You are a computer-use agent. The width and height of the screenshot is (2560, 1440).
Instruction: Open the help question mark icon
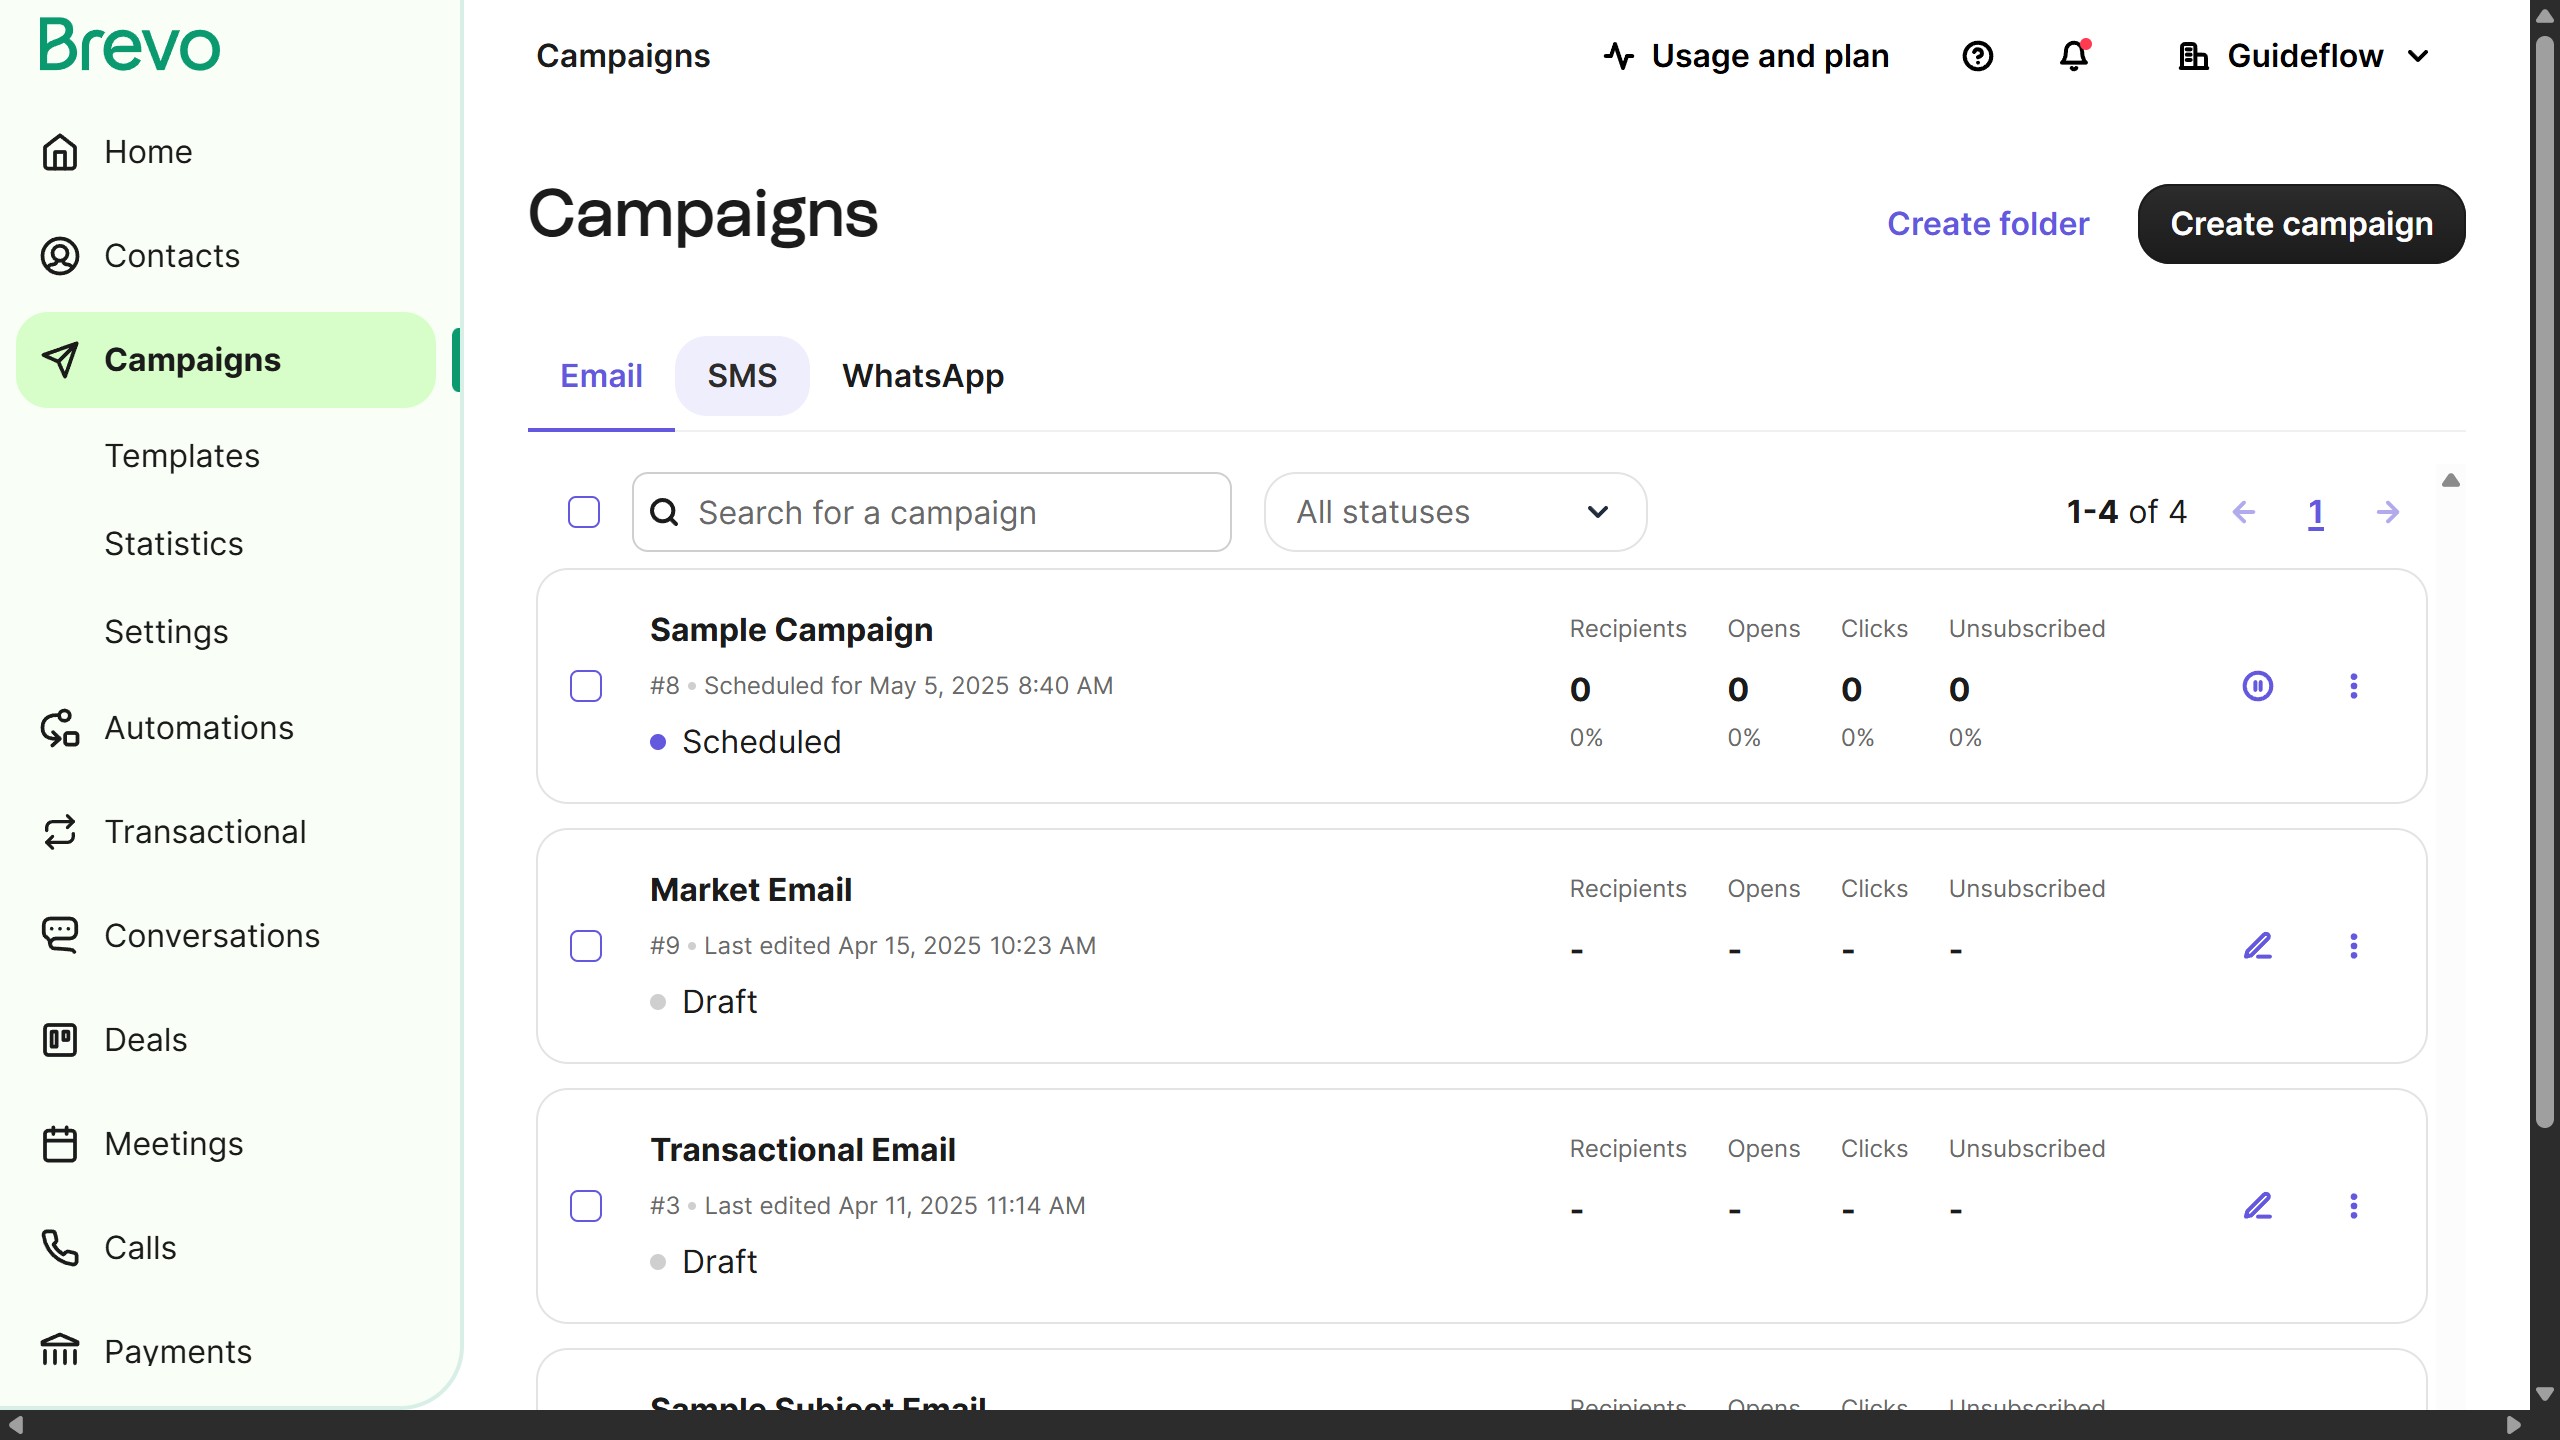click(1977, 56)
